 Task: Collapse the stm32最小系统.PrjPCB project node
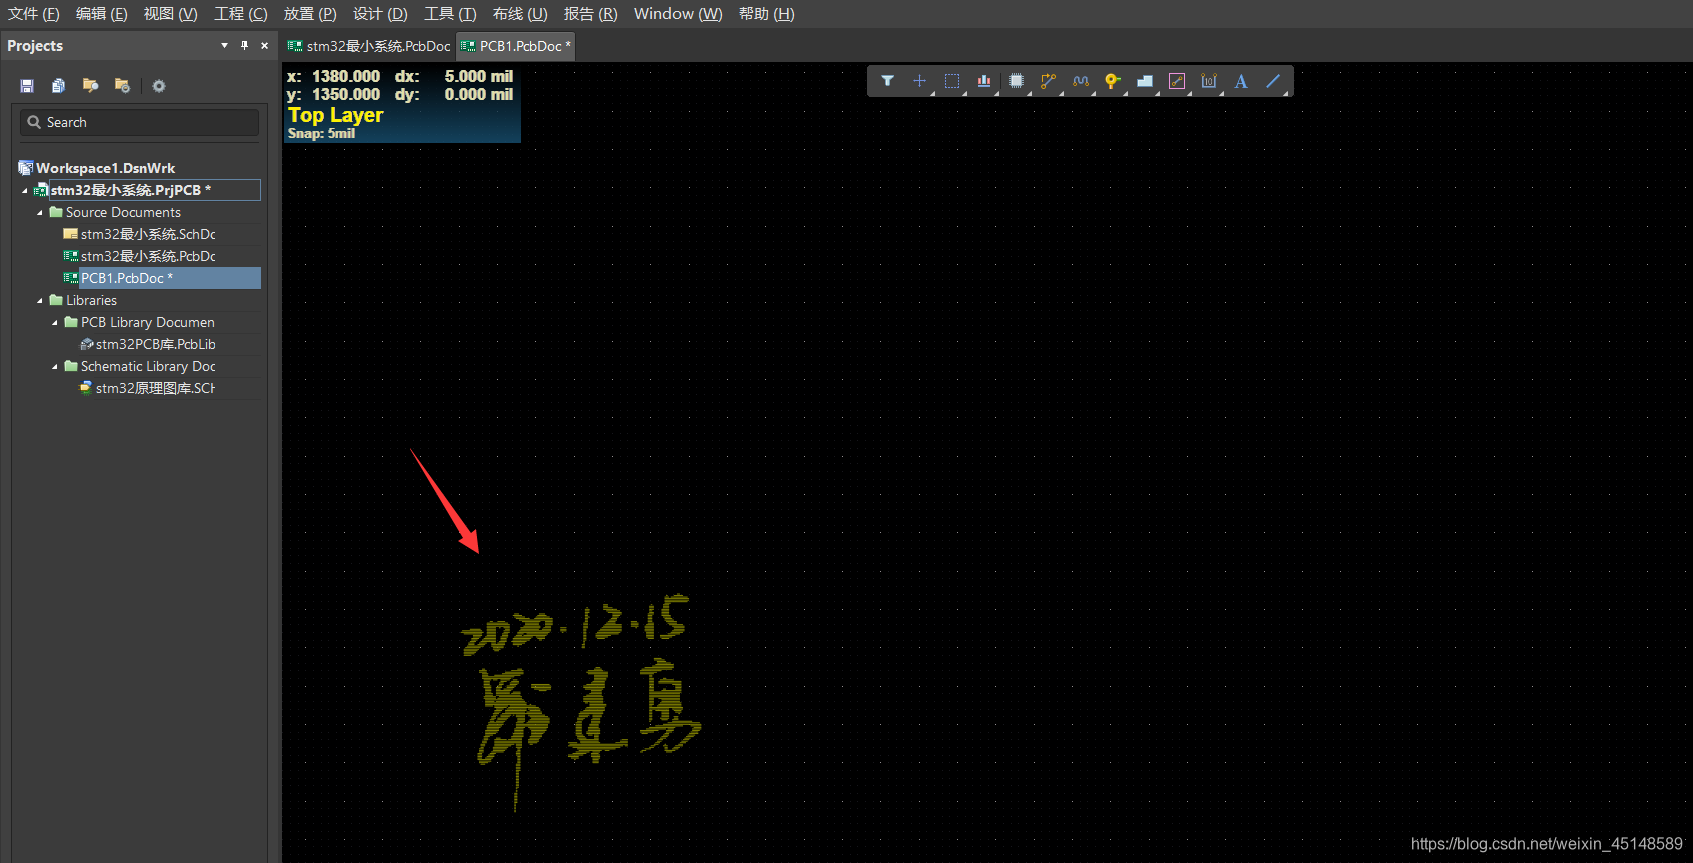(25, 190)
